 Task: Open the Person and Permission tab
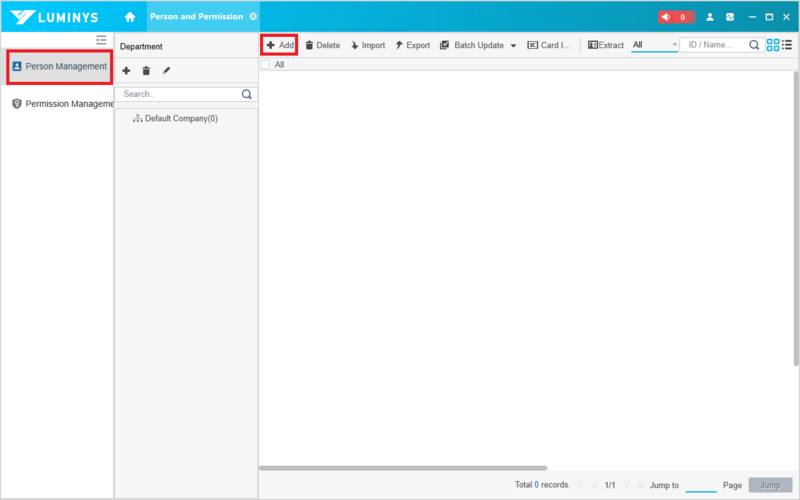point(196,16)
